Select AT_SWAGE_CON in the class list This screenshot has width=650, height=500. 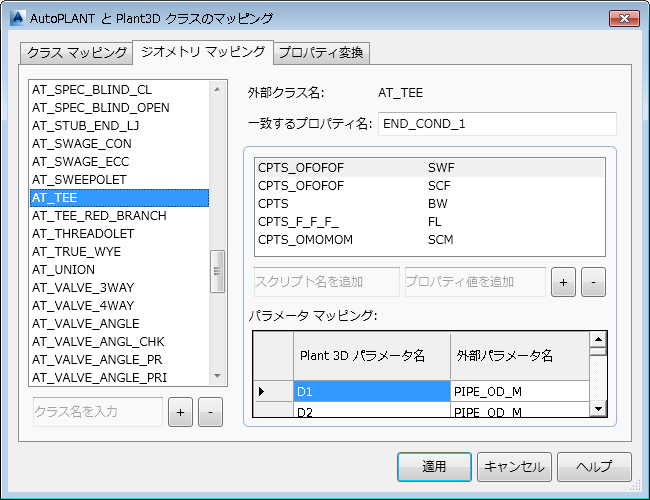[119, 144]
